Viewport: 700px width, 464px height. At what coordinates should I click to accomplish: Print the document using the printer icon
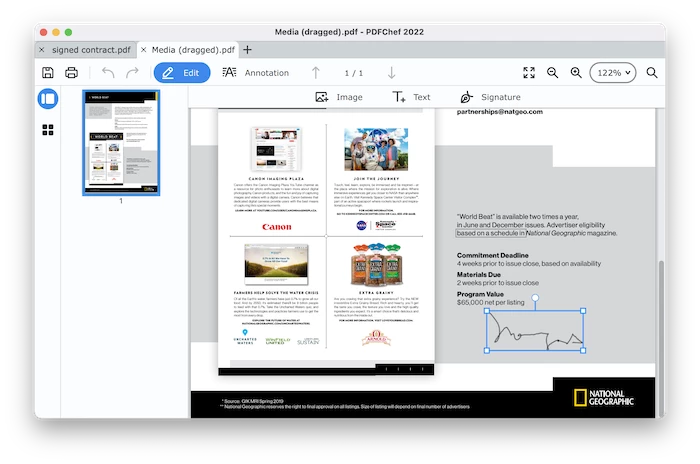pos(71,72)
